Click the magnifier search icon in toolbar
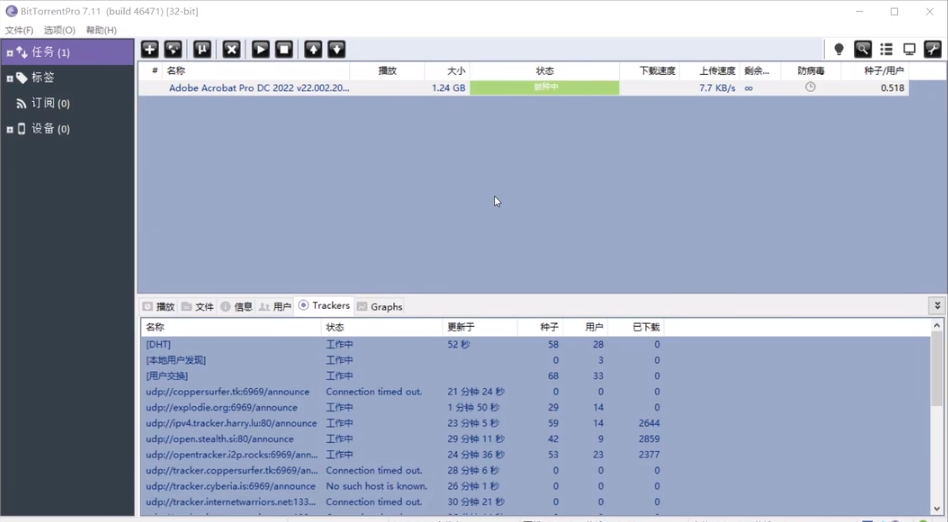The height and width of the screenshot is (522, 948). click(863, 49)
